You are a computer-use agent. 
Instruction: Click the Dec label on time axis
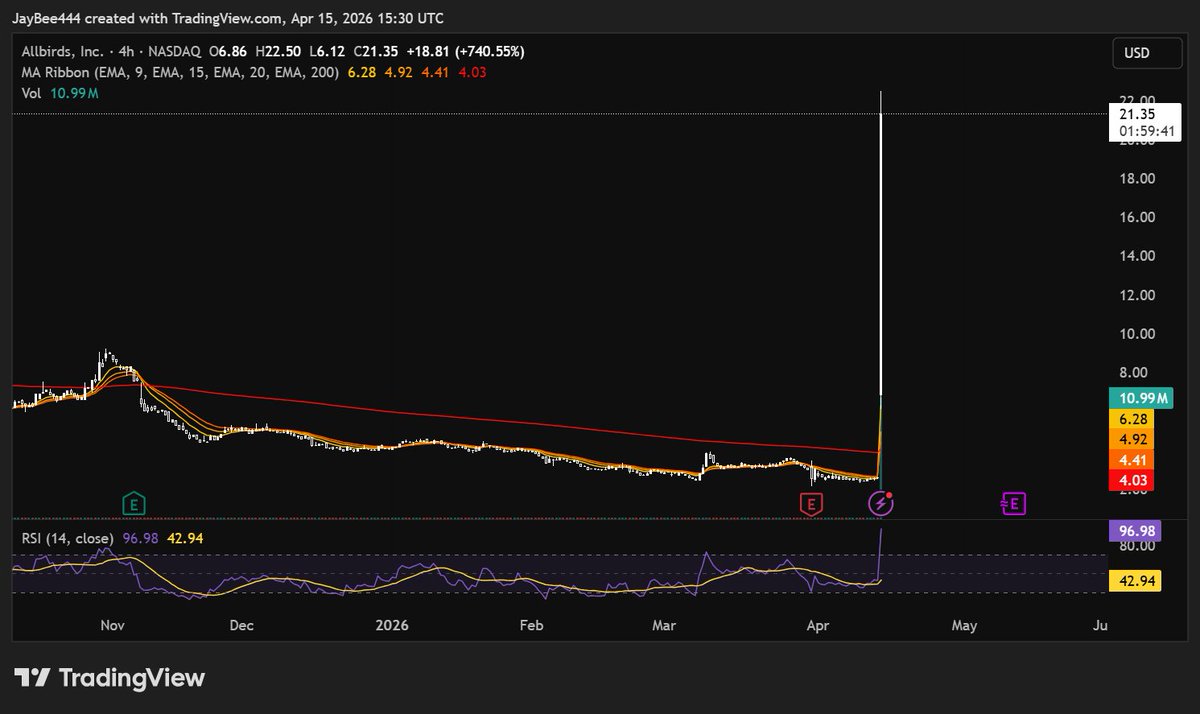241,626
